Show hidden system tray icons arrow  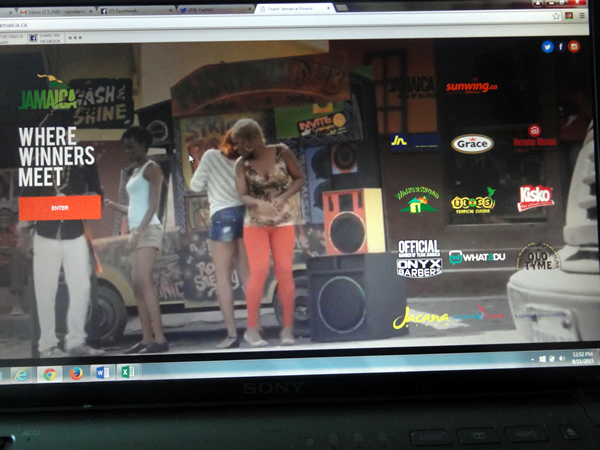point(533,360)
